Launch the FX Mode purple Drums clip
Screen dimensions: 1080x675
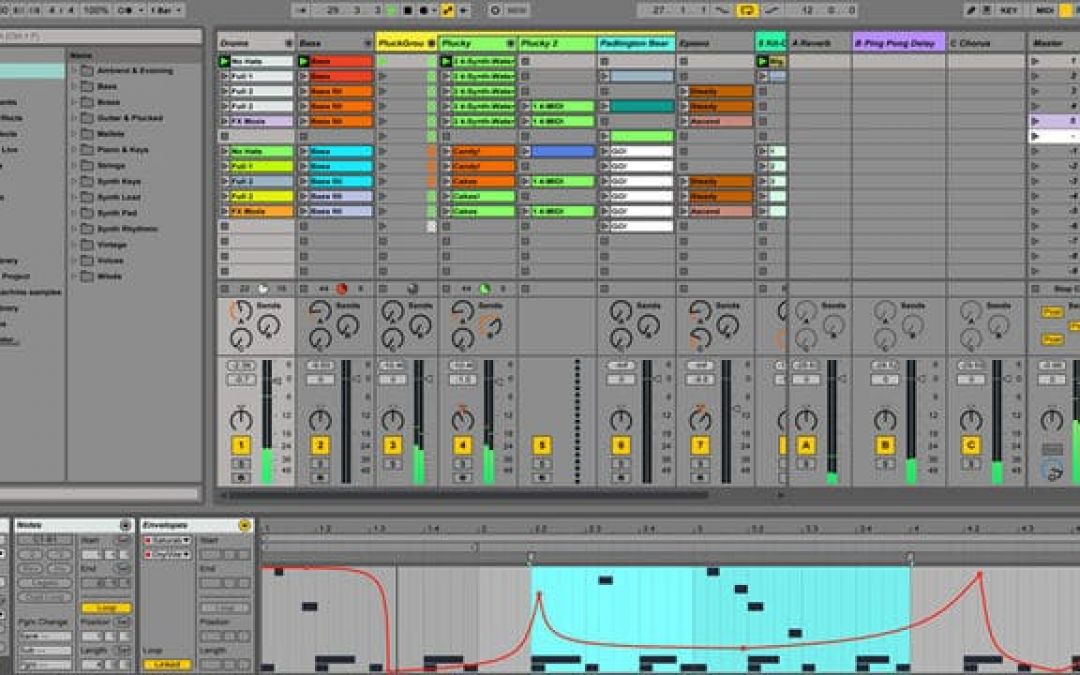[x=225, y=121]
